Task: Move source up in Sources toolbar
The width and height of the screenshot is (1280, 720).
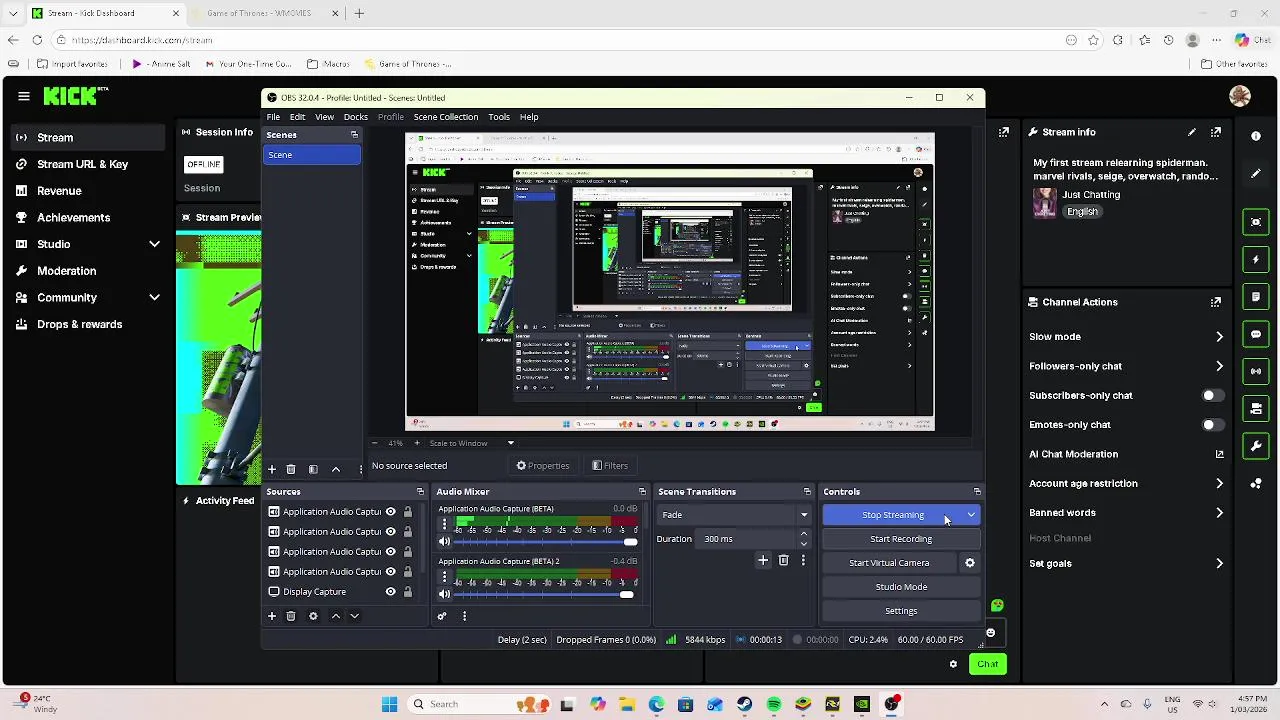Action: pos(336,616)
